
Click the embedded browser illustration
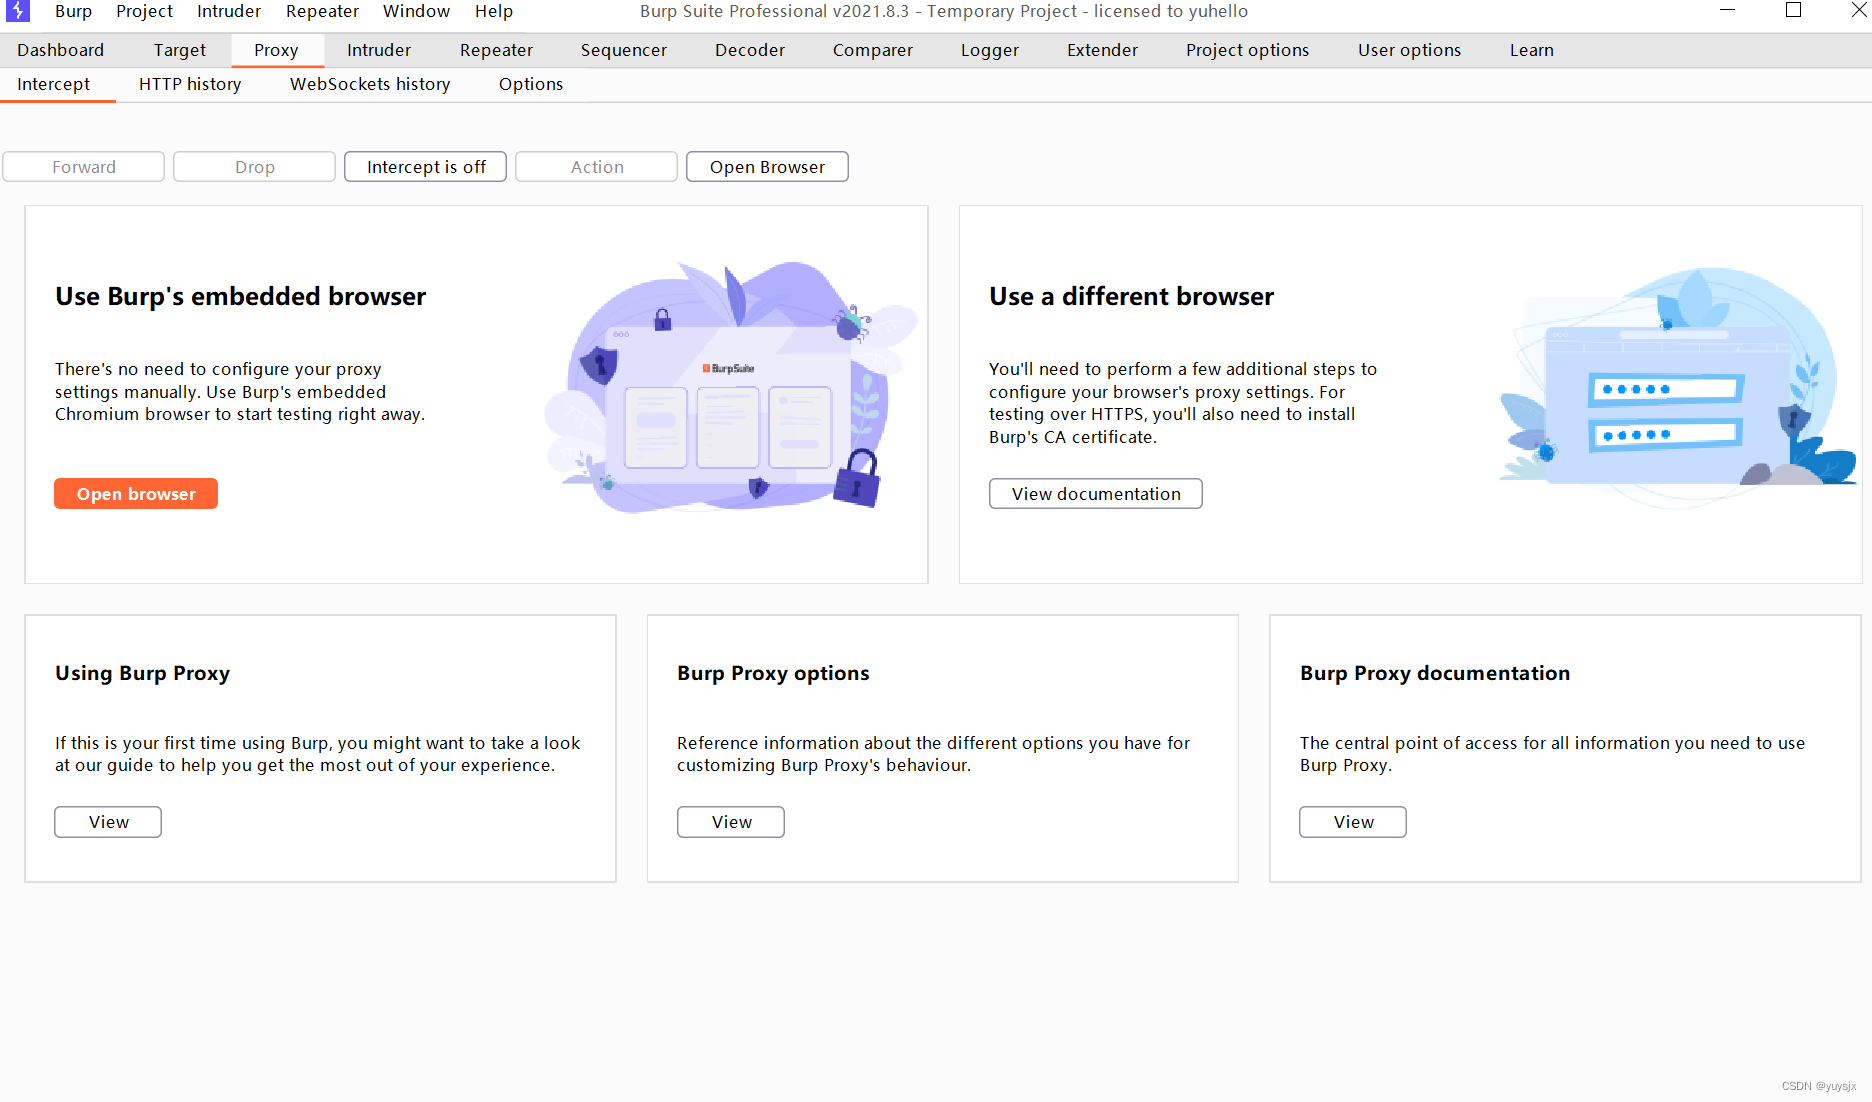point(730,388)
